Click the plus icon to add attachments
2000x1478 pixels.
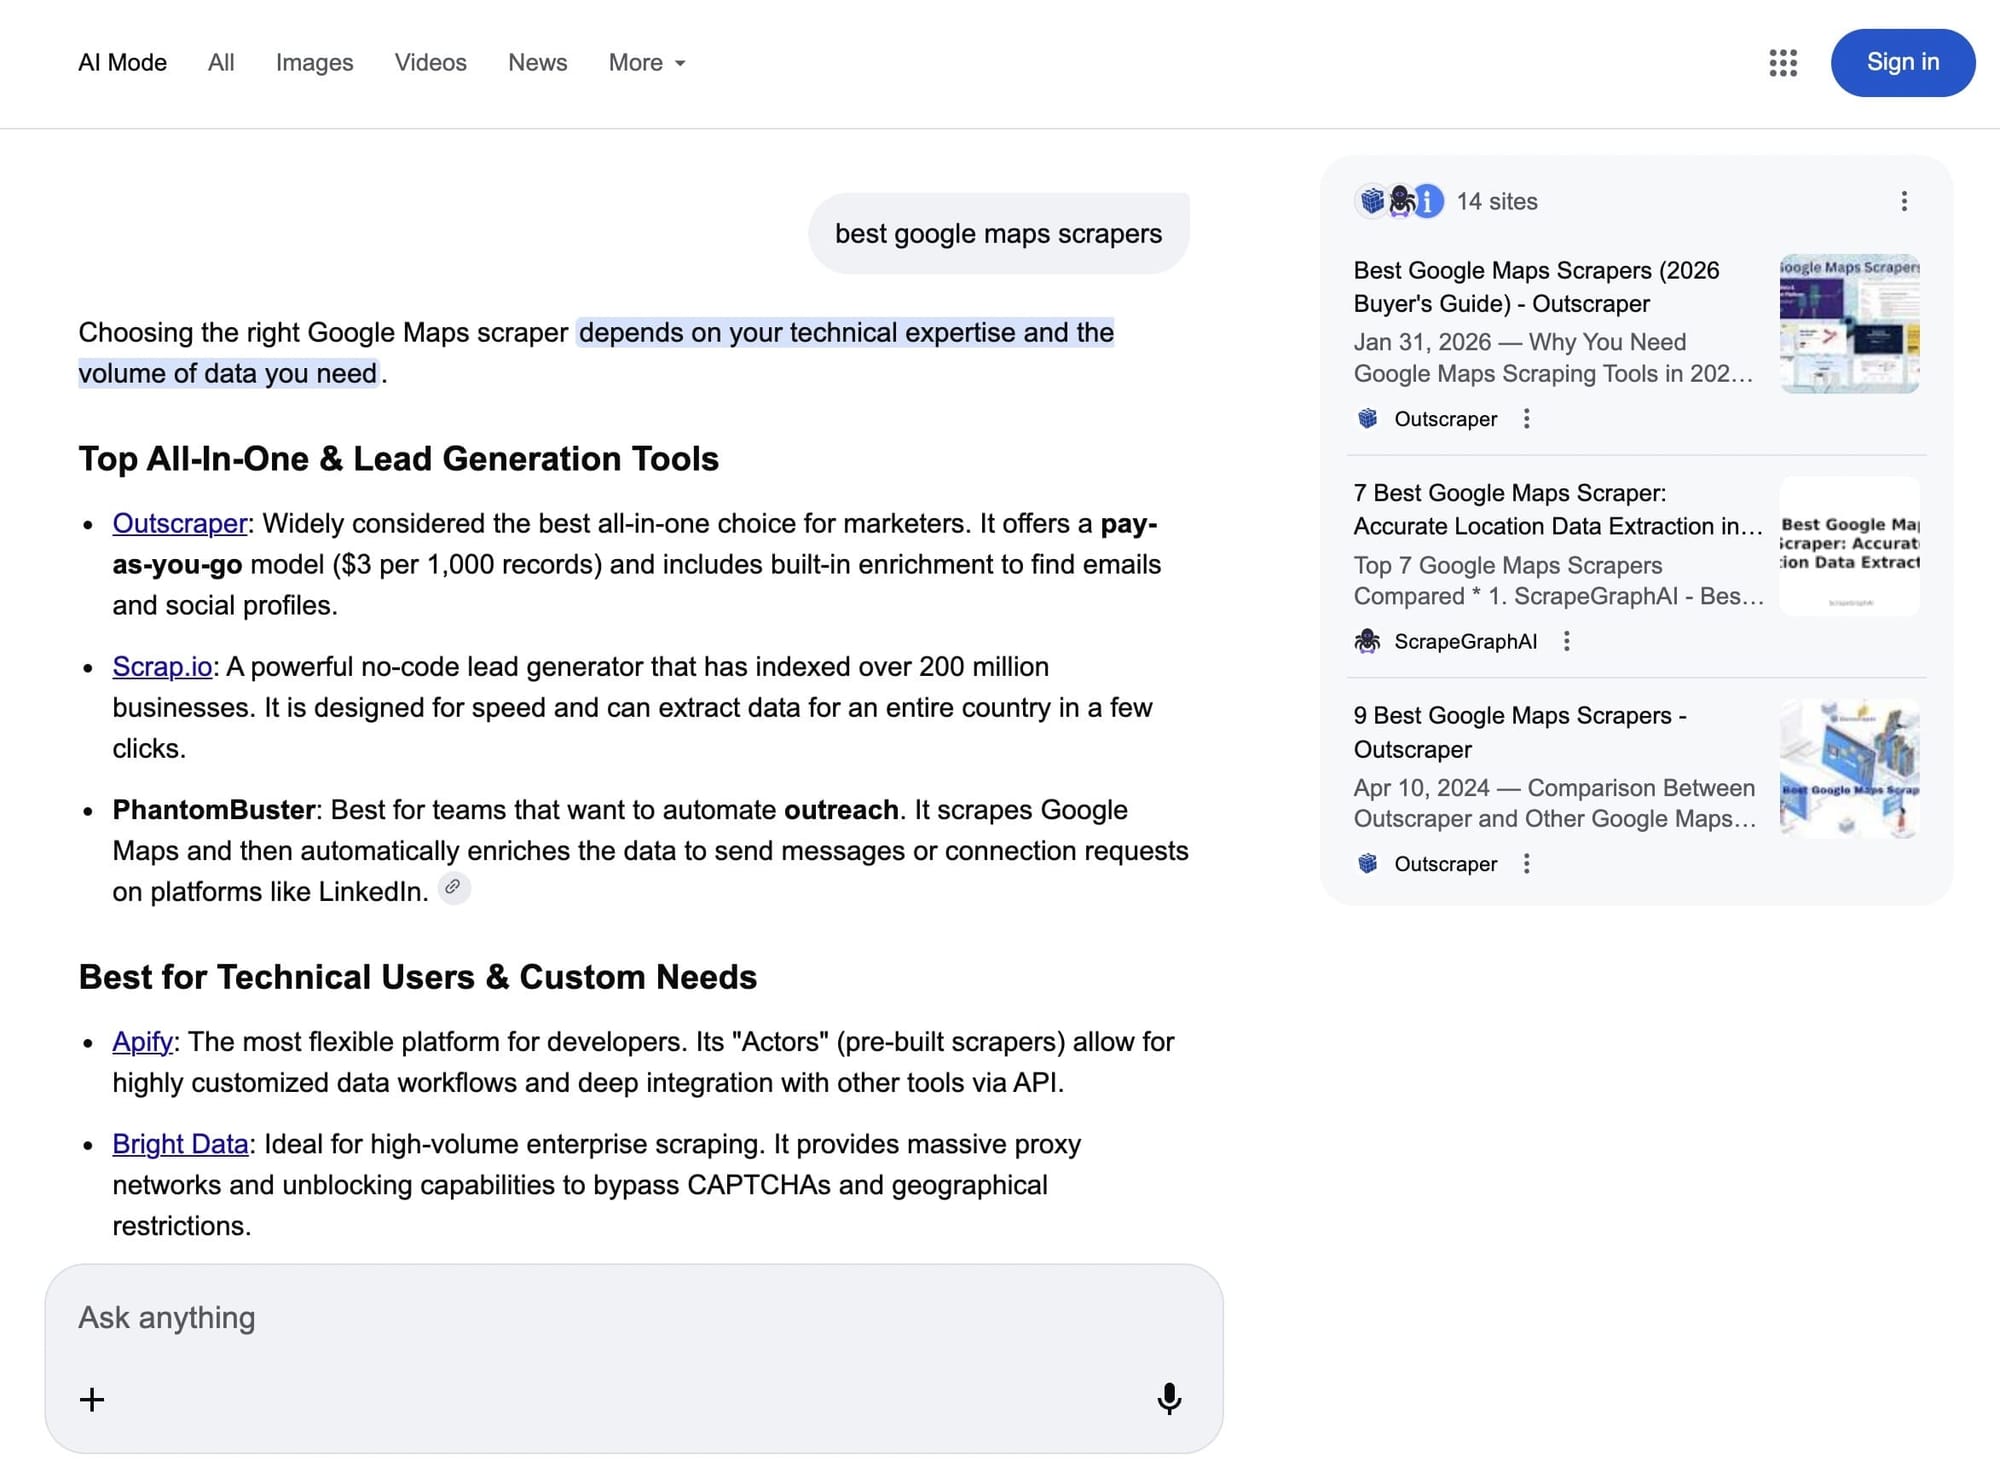[91, 1400]
